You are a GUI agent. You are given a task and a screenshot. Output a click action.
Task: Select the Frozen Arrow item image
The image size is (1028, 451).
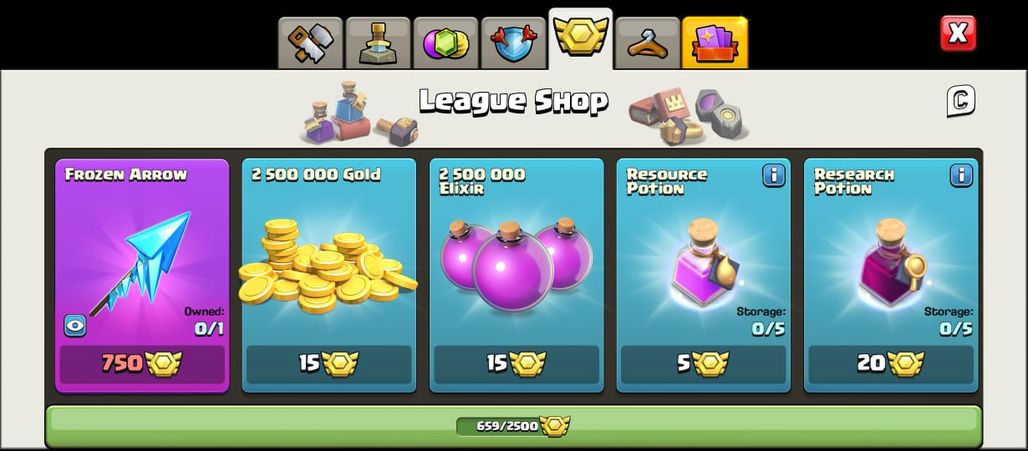[141, 262]
